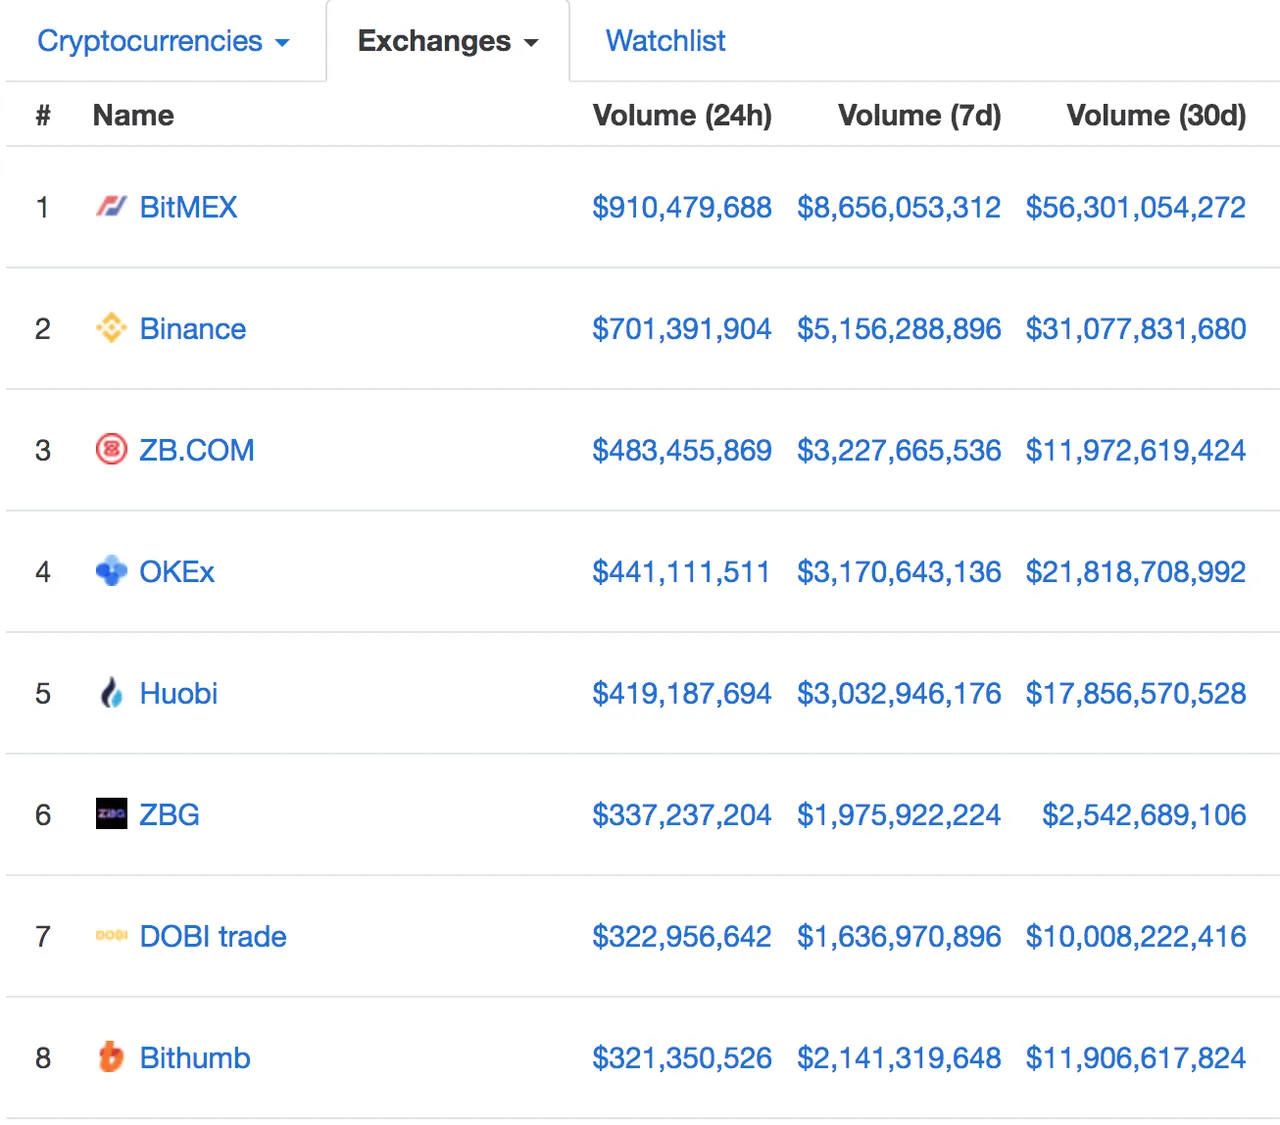The width and height of the screenshot is (1280, 1125).
Task: Click the Bithumb orange logo icon
Action: click(x=111, y=1057)
